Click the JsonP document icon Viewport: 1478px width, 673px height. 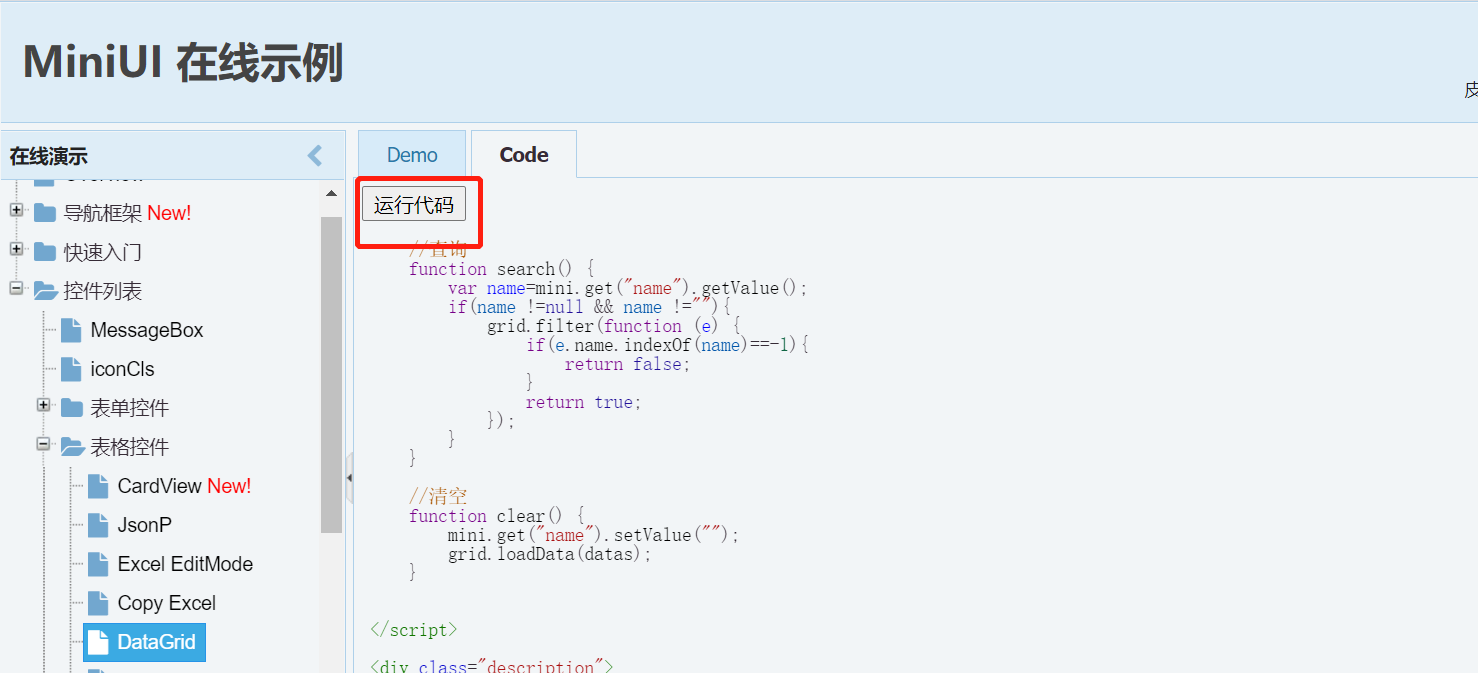[97, 524]
